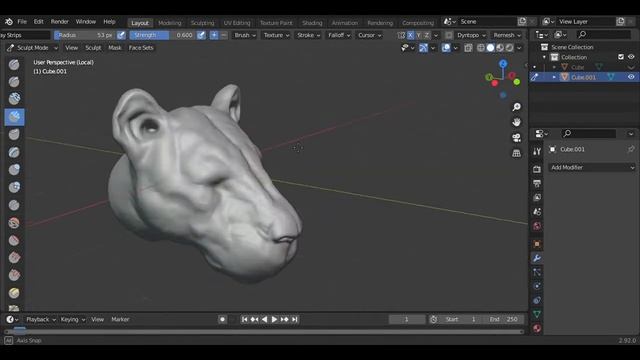Open Object Data properties tab
Image resolution: width=640 pixels, height=360 pixels.
(537, 314)
